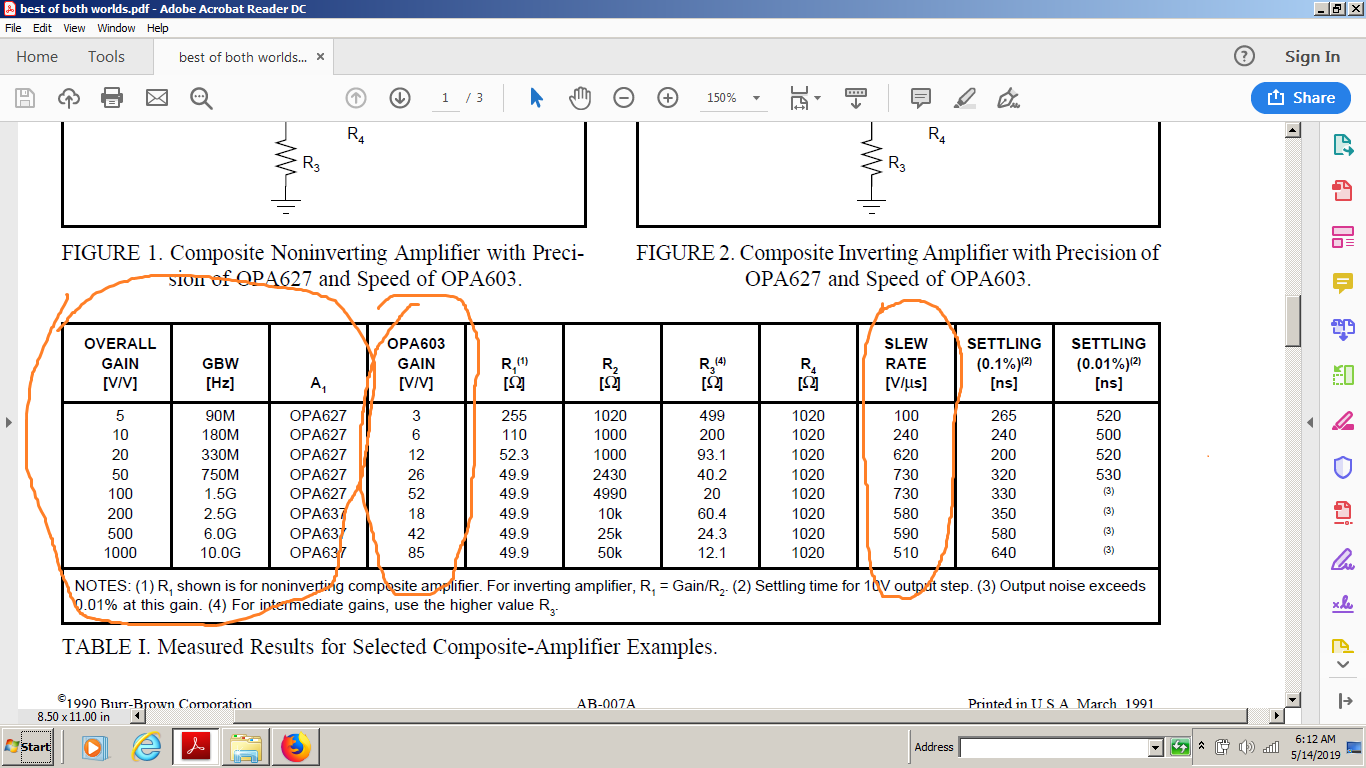Screen dimensions: 1366x768
Task: Open Combine Files tool in sidebar
Action: (x=1343, y=328)
